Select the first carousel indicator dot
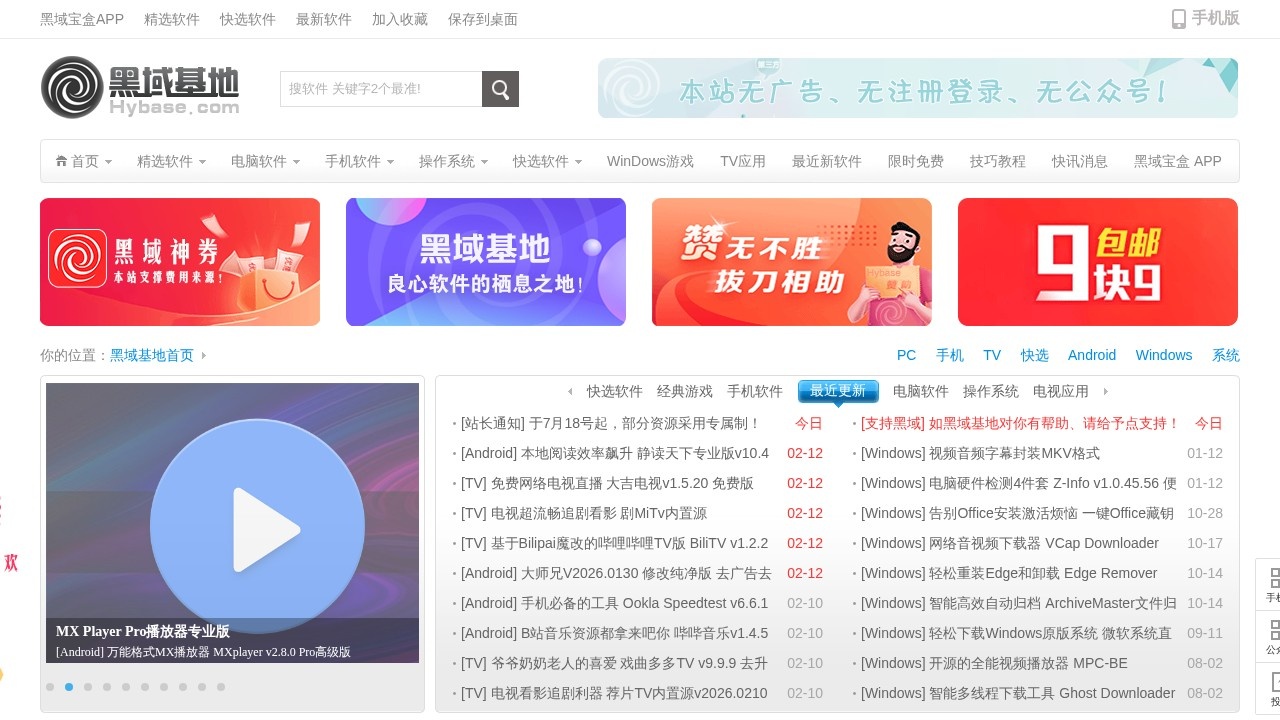Viewport: 1280px width, 720px height. [x=50, y=687]
